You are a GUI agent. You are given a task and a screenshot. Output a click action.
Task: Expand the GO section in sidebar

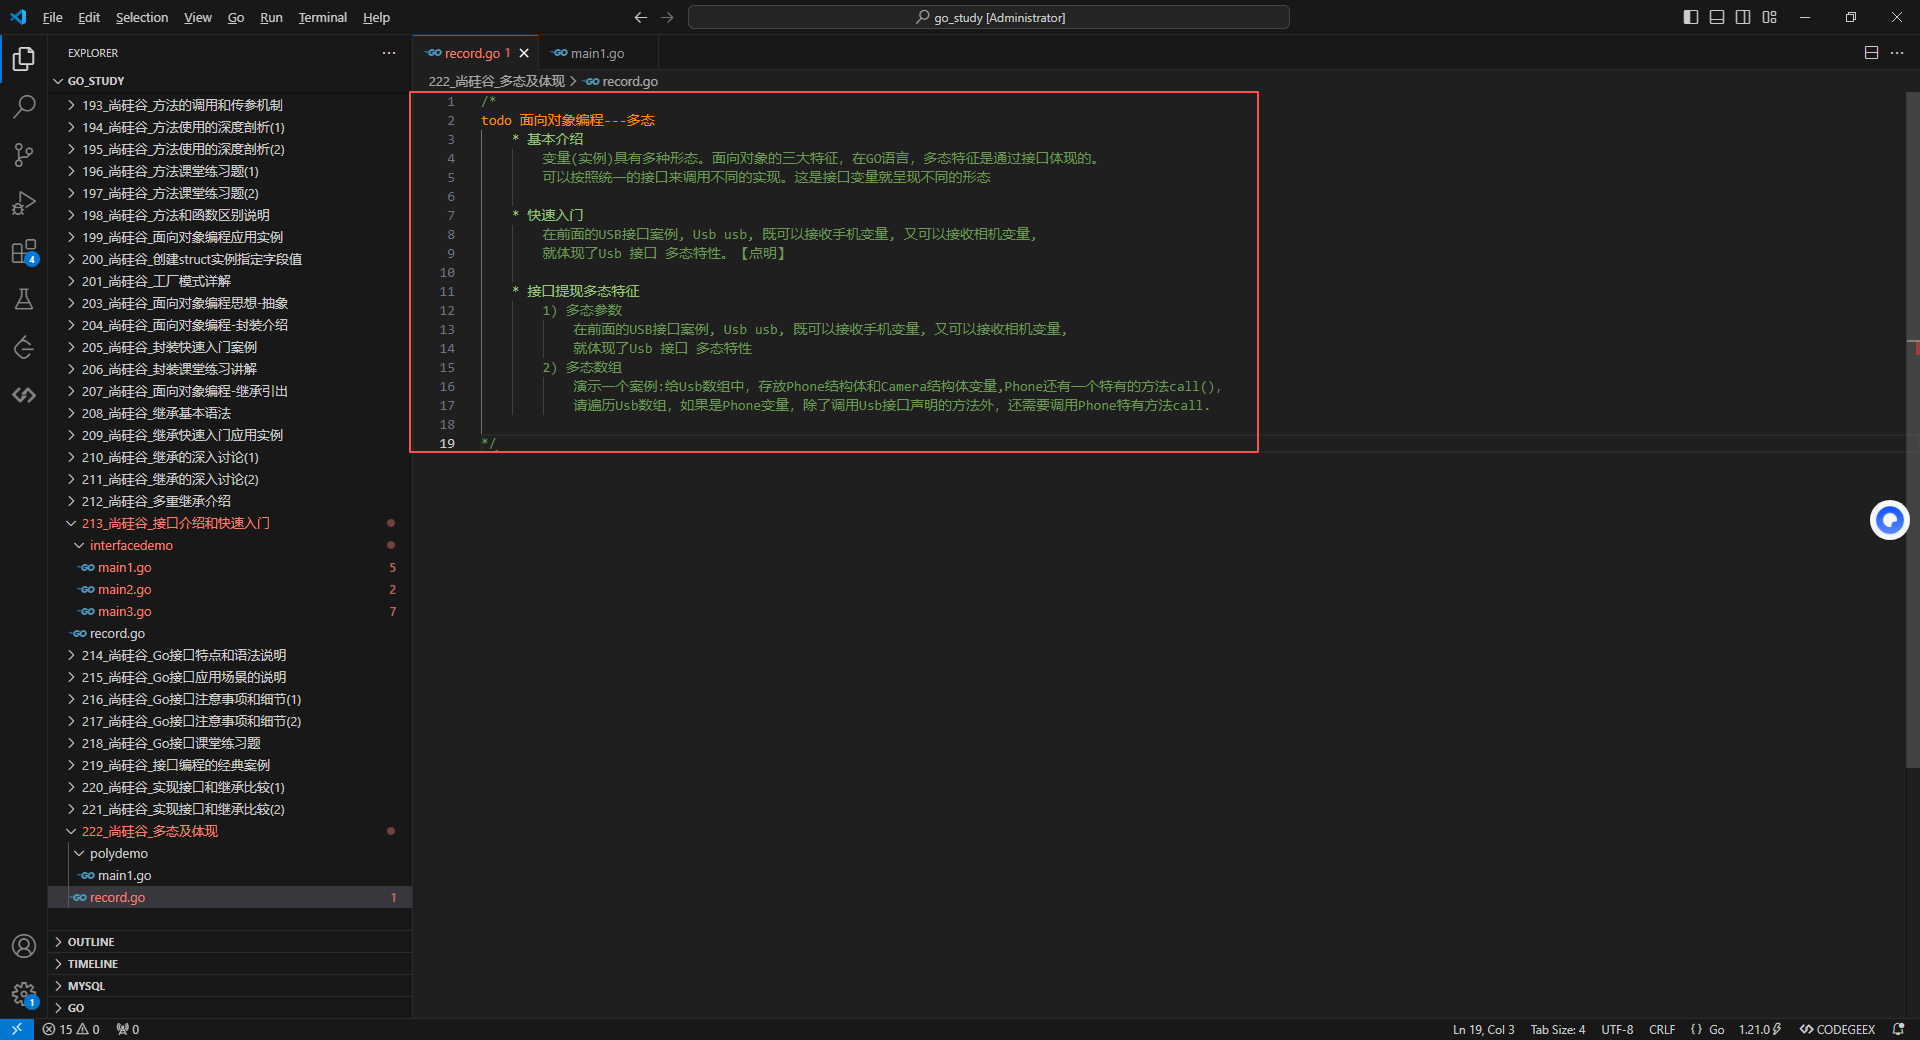point(230,1008)
